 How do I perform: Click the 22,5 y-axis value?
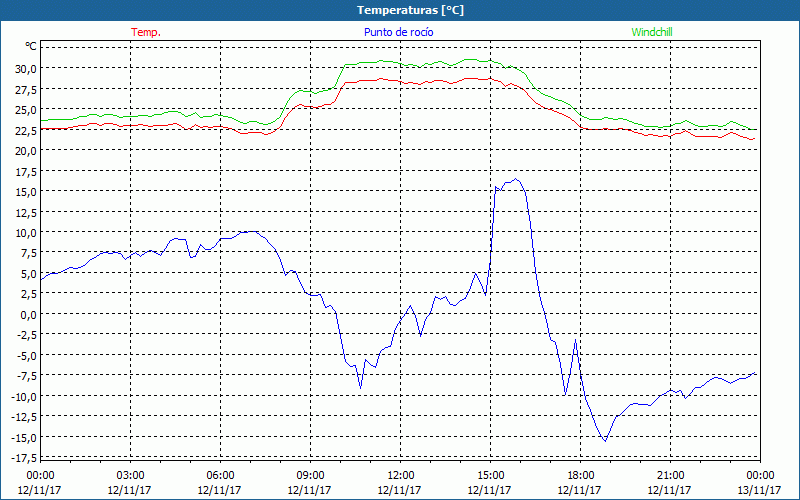(x=25, y=131)
